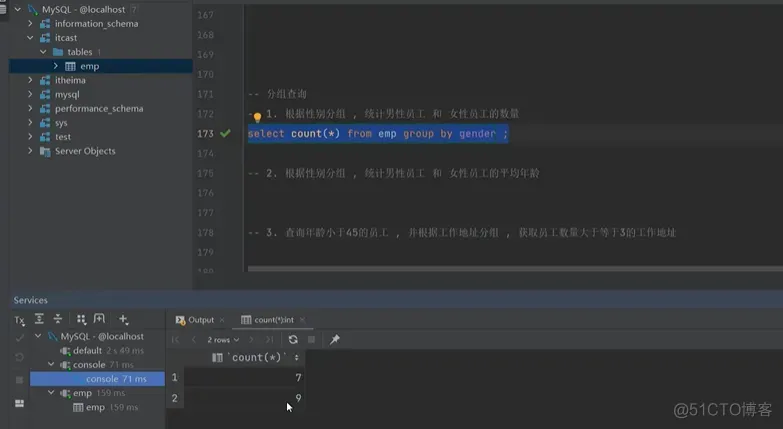
Task: Click the Collapse All icon in Services
Action: click(58, 319)
